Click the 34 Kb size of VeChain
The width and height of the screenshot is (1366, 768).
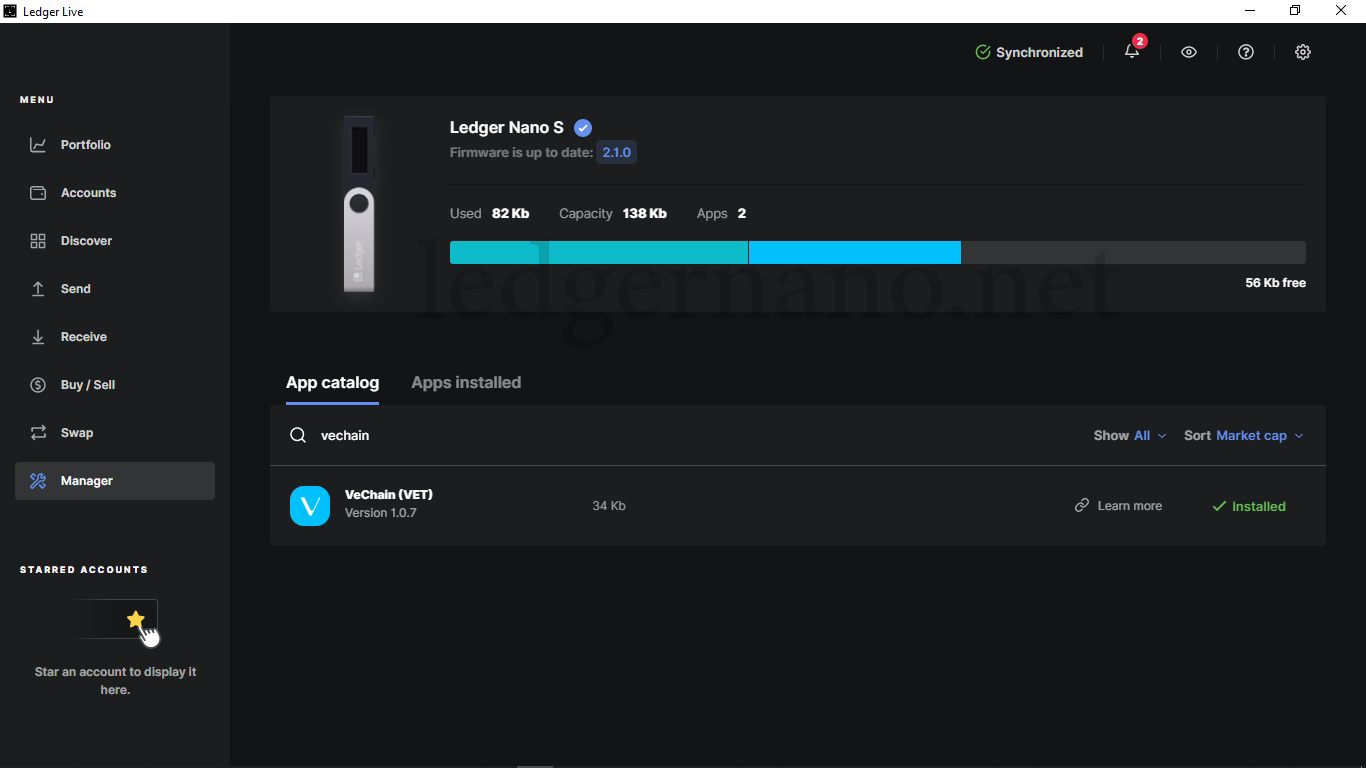(609, 506)
